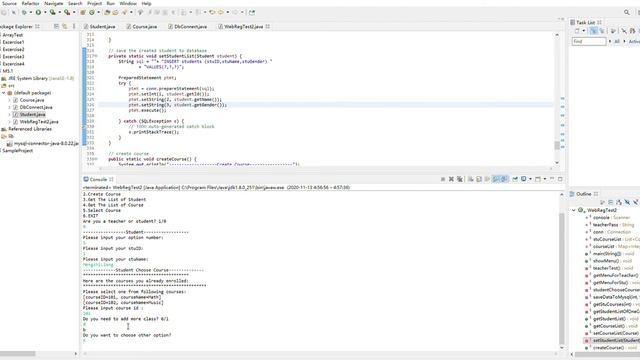Click Collapse All in Package Explorer

[56, 26]
